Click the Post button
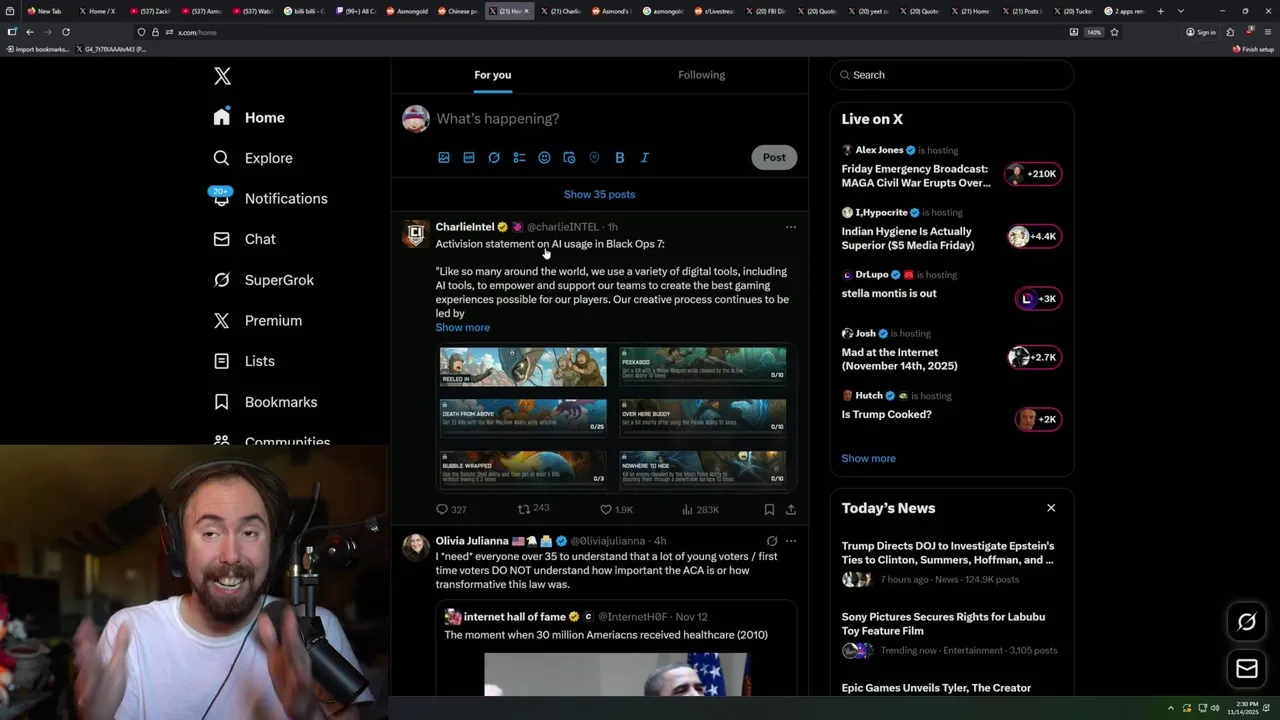The width and height of the screenshot is (1280, 720). tap(774, 157)
